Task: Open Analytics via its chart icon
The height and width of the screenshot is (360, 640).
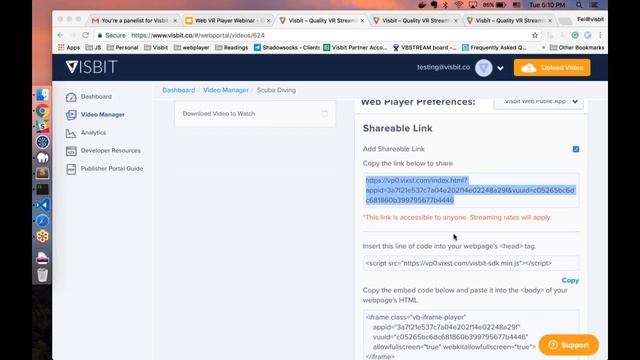Action: click(71, 133)
